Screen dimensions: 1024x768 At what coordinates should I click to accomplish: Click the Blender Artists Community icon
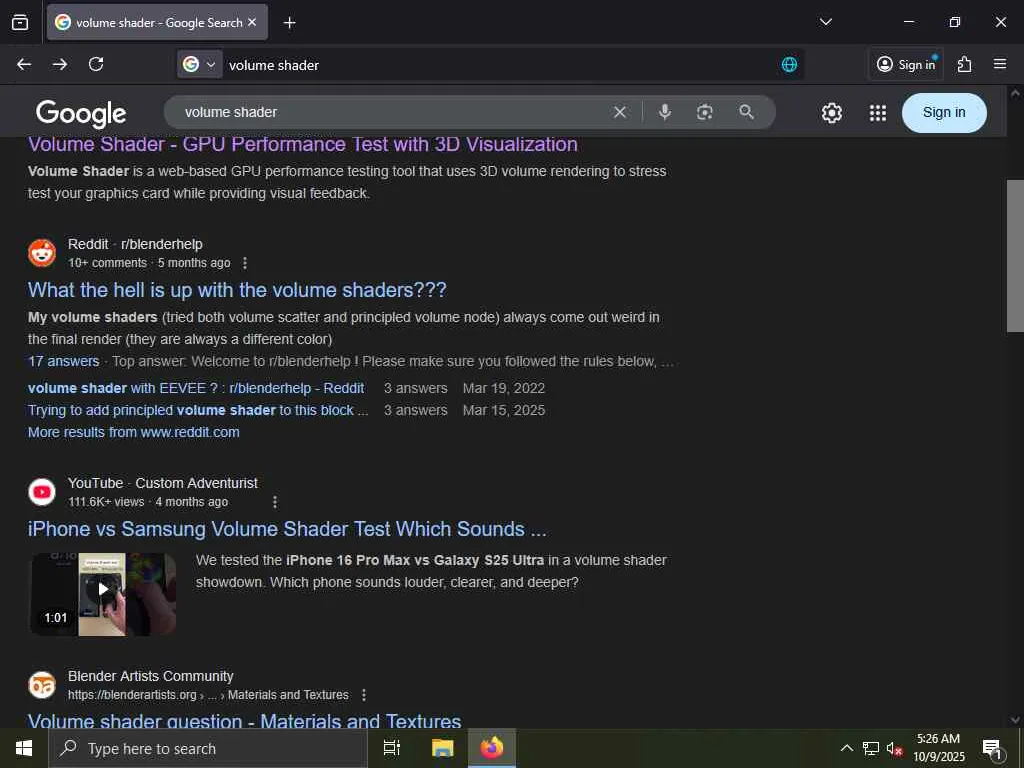click(x=42, y=685)
